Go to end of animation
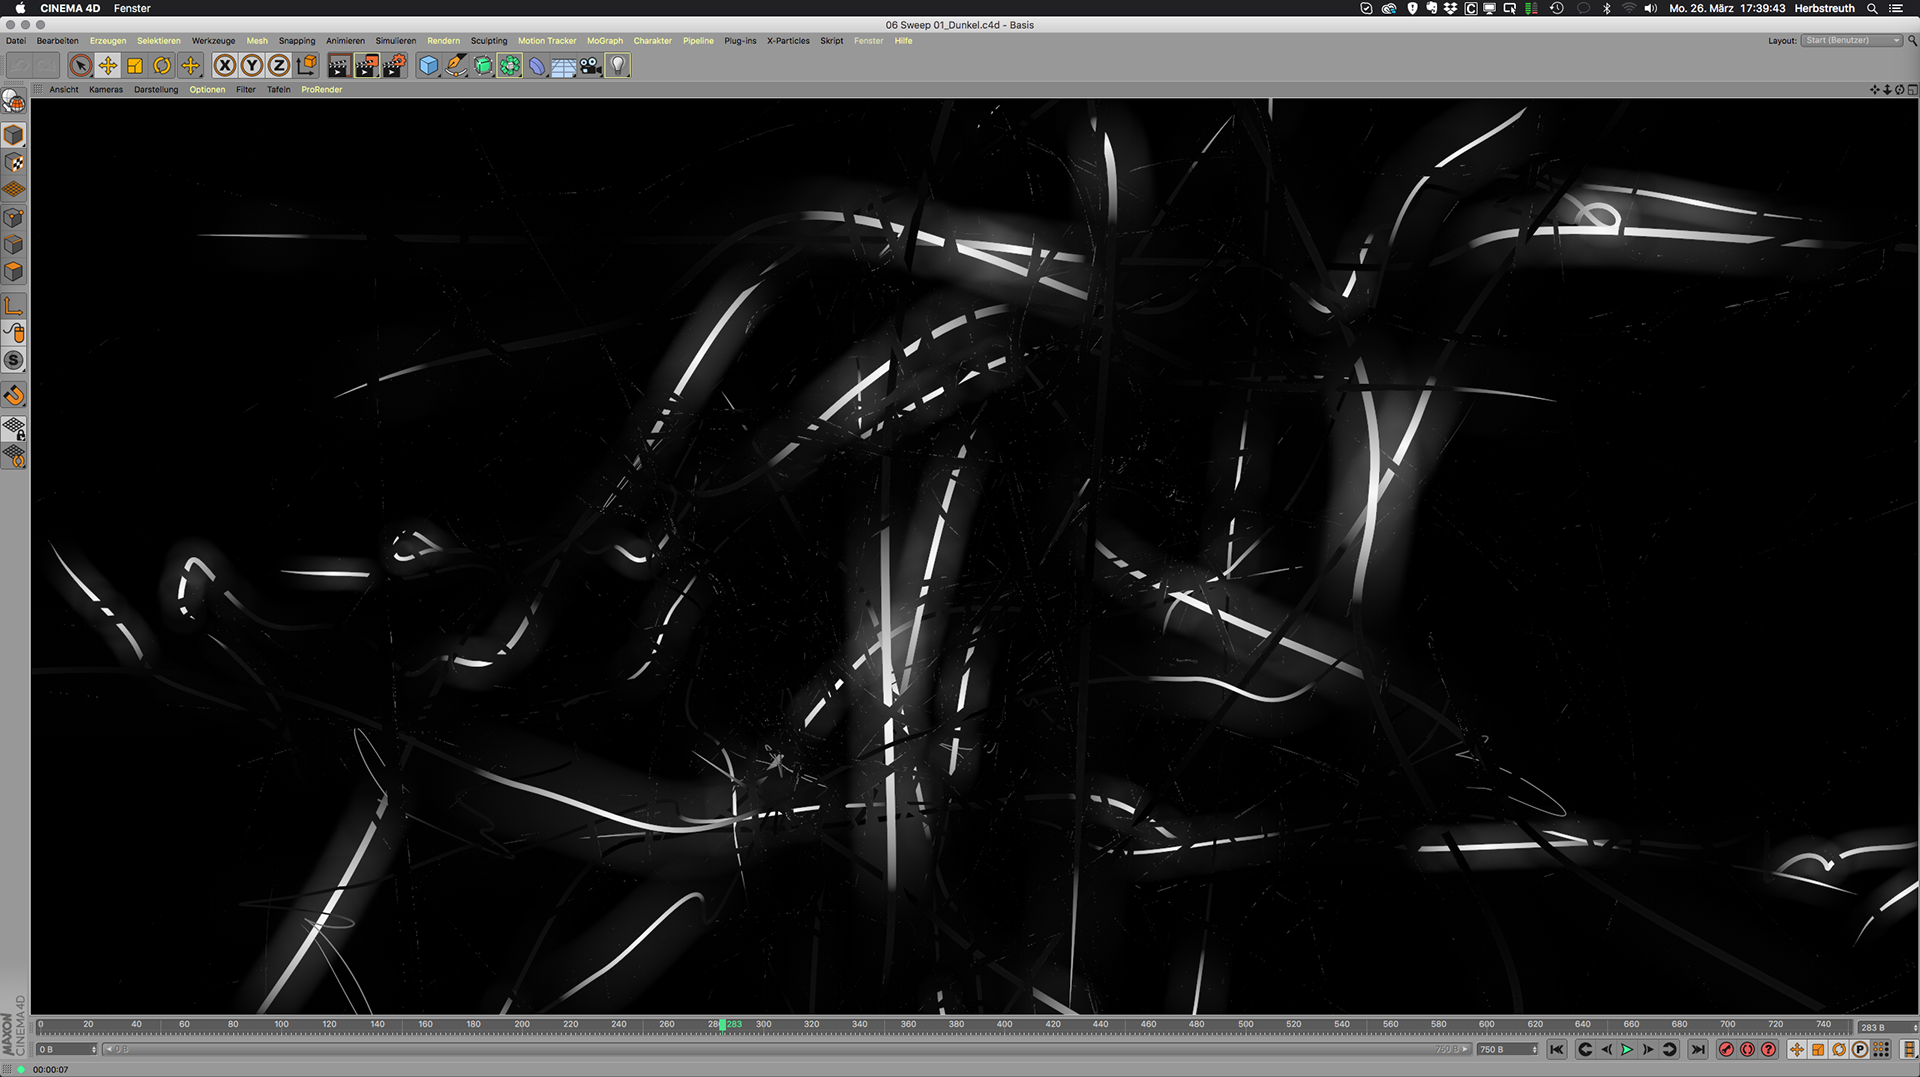Image resolution: width=1920 pixels, height=1077 pixels. [x=1697, y=1049]
